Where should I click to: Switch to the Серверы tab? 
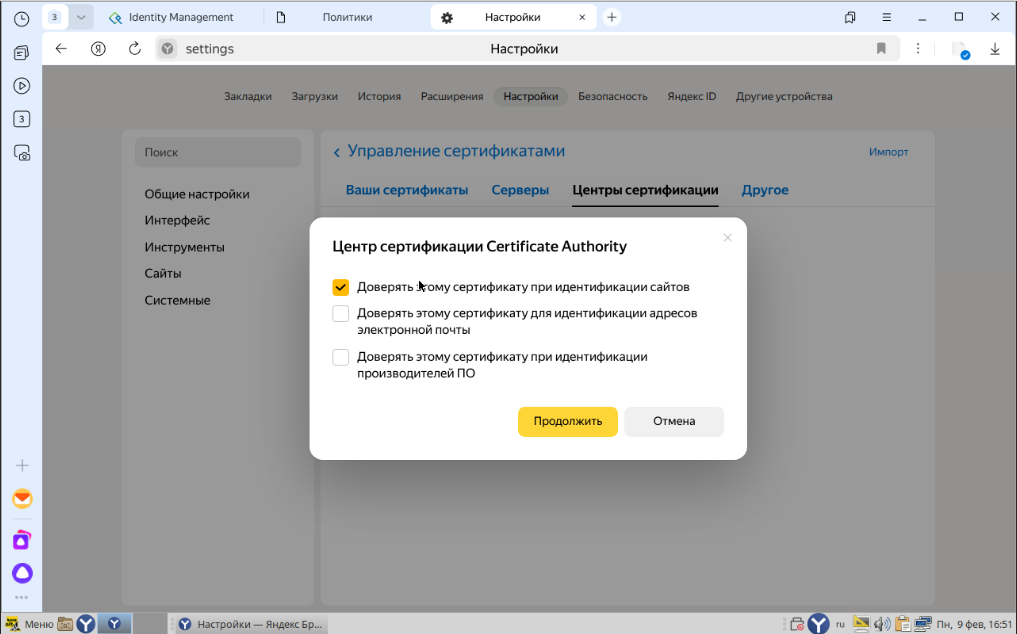tap(520, 189)
